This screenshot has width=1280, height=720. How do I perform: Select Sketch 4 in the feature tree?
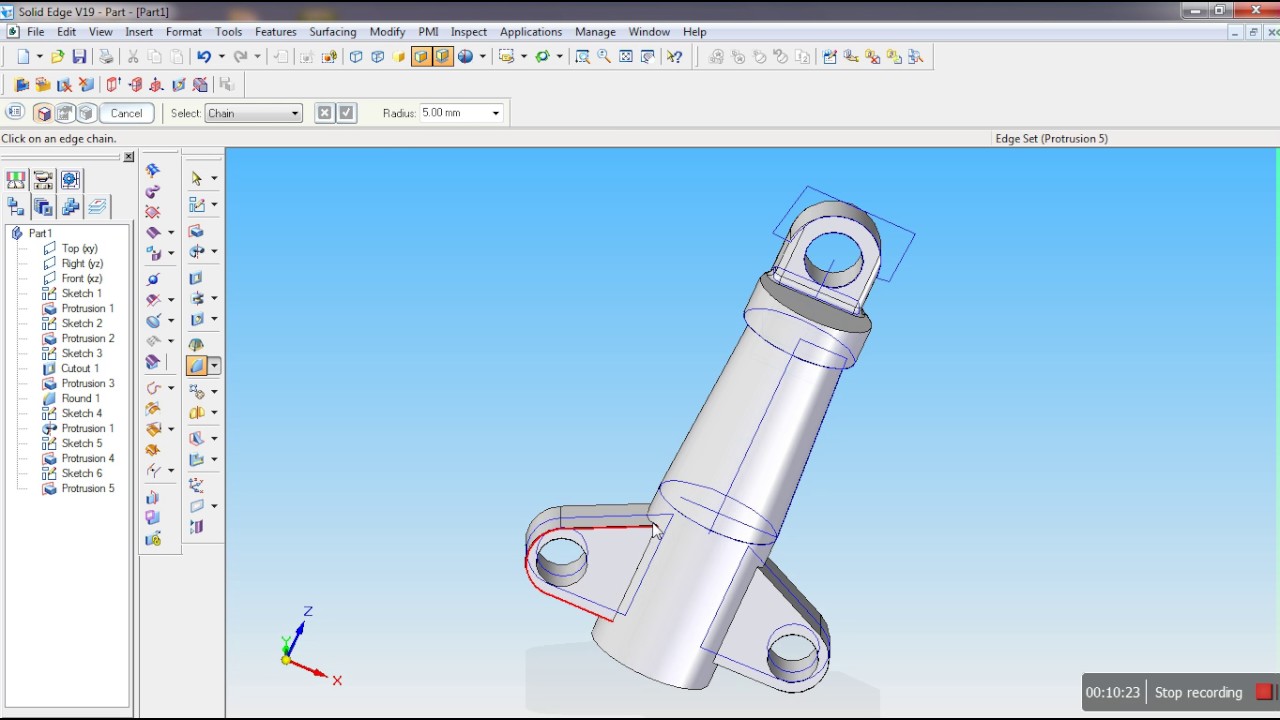(82, 413)
